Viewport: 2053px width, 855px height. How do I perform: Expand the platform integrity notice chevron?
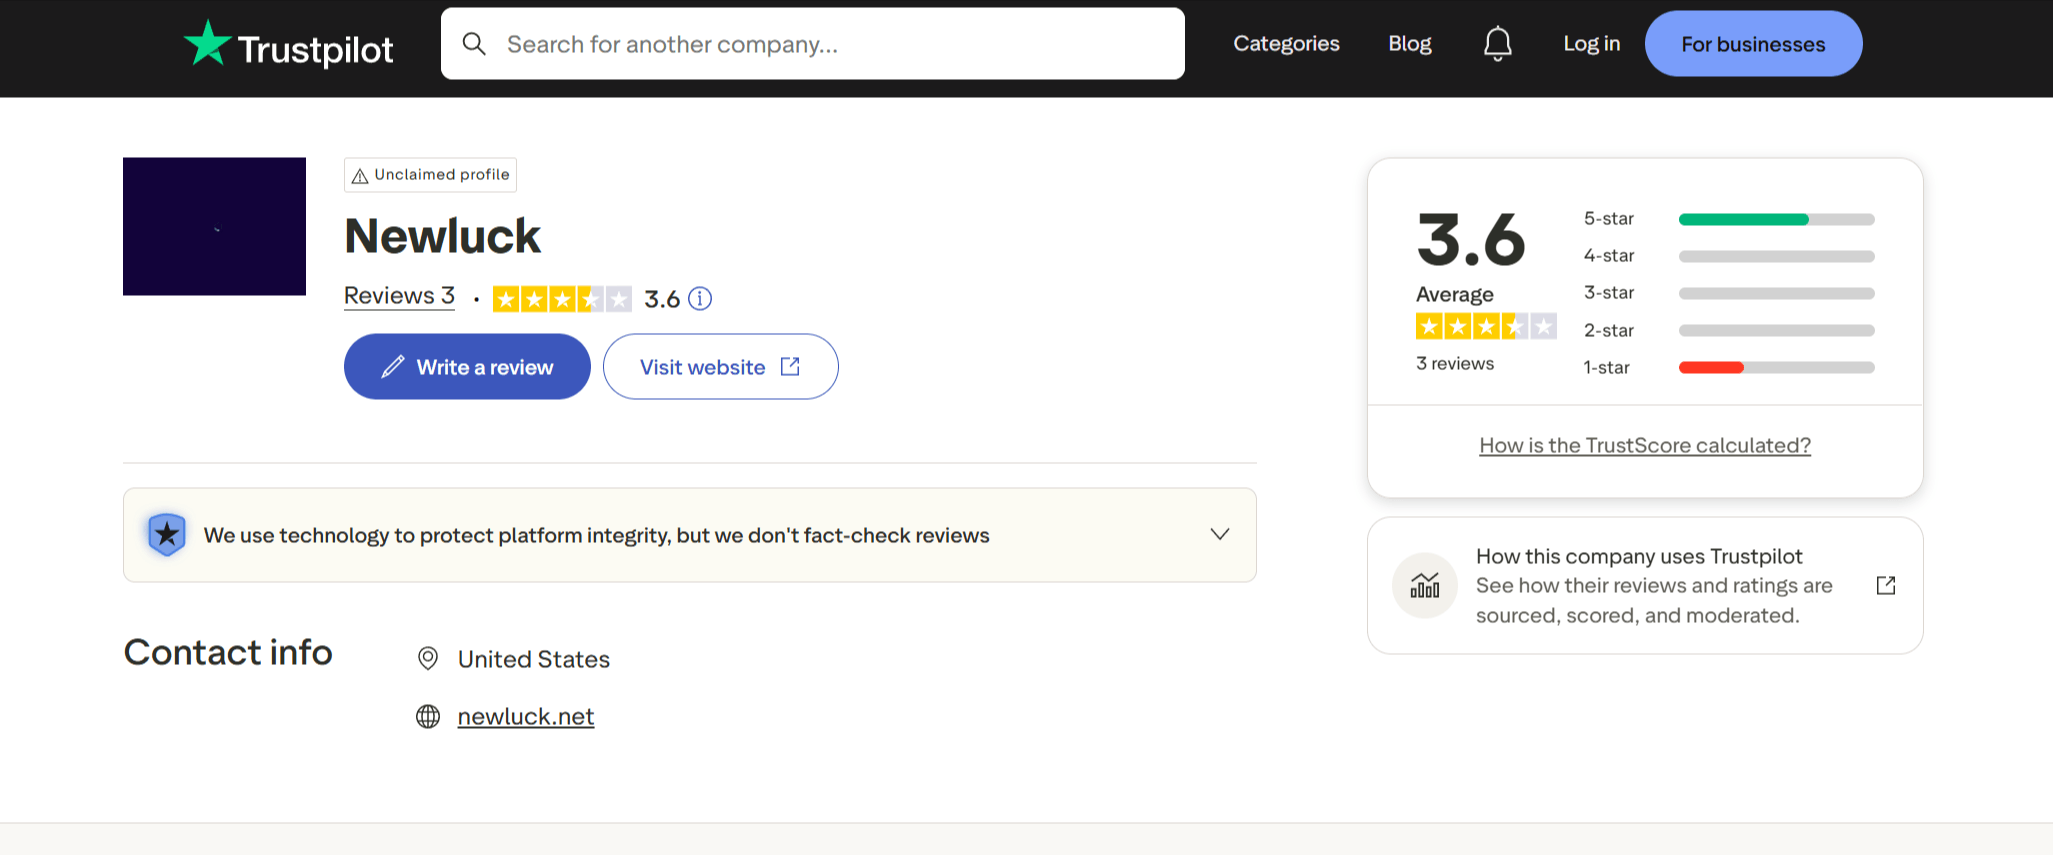point(1219,535)
